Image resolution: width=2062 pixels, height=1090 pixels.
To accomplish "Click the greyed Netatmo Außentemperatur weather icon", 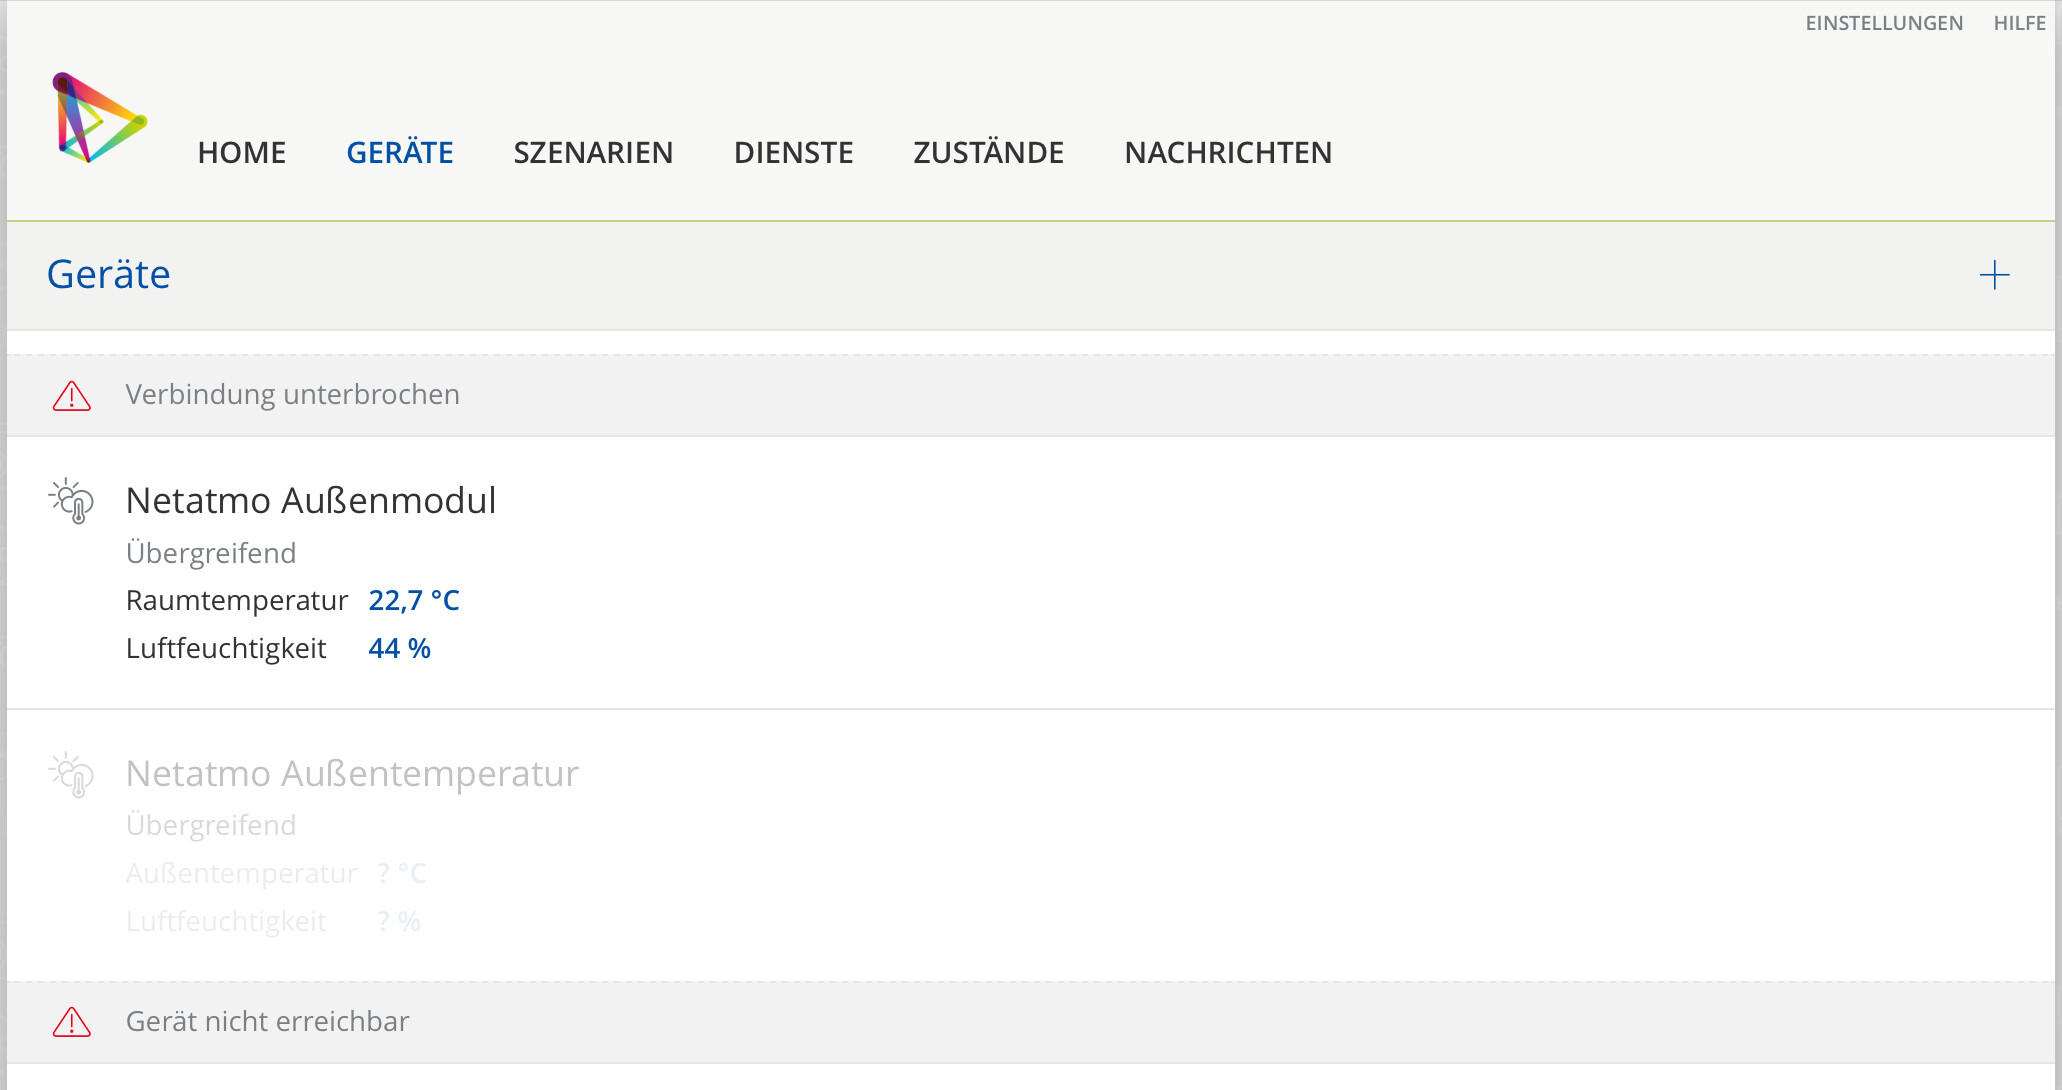I will click(71, 775).
